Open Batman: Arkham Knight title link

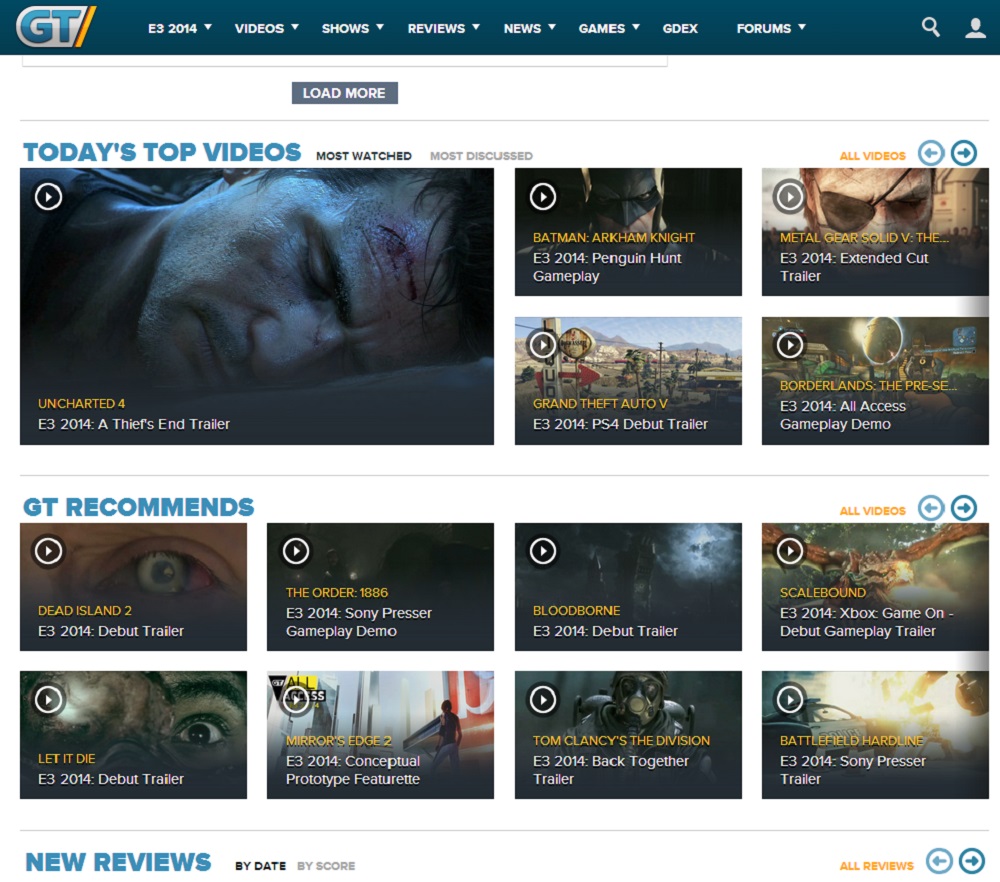point(614,238)
